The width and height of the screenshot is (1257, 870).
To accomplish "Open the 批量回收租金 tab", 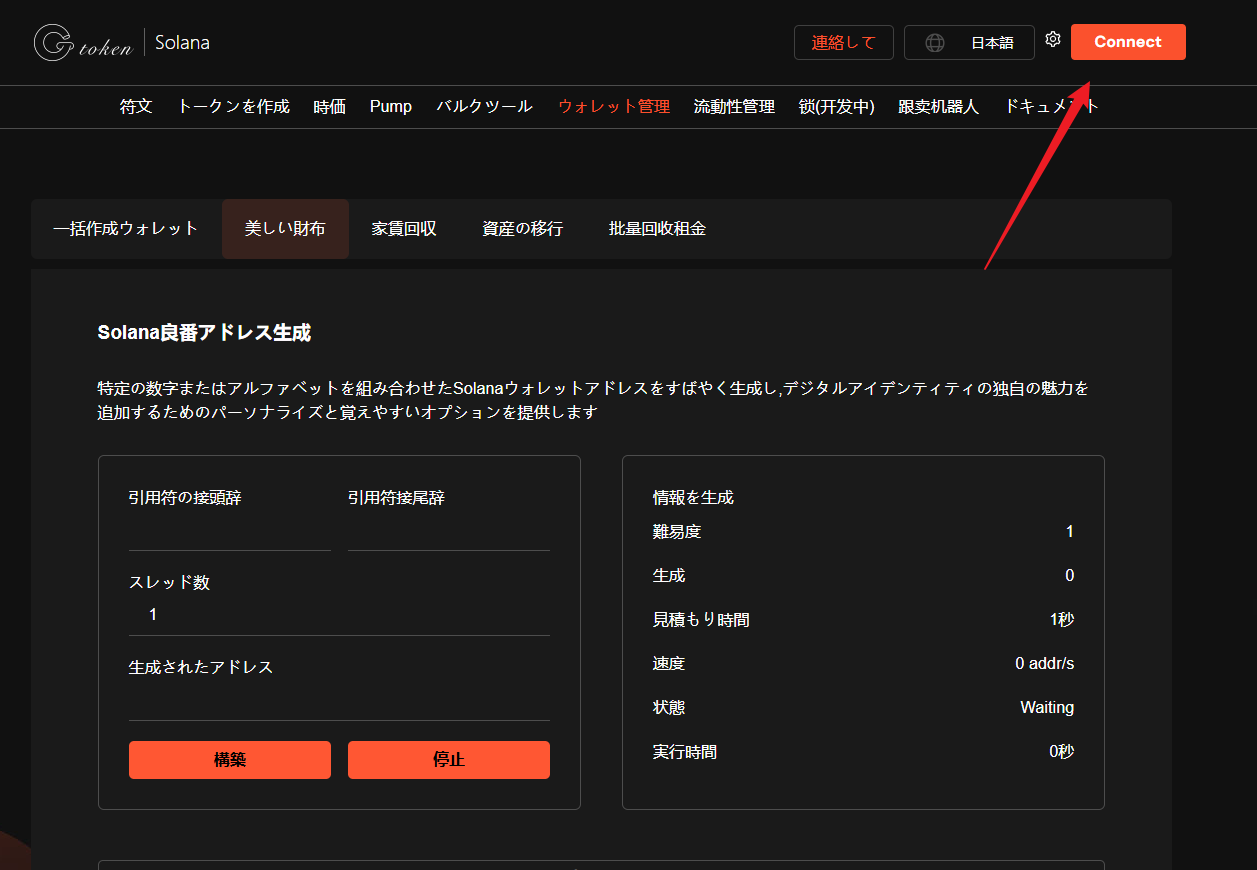I will [x=657, y=229].
